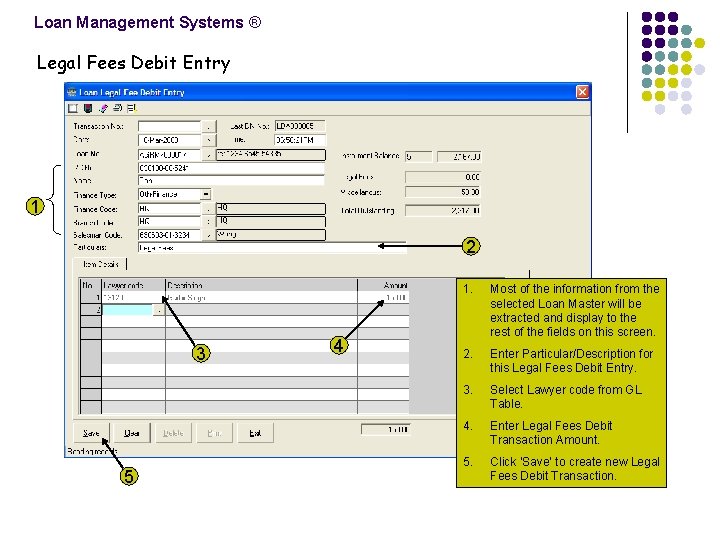The width and height of the screenshot is (720, 540).
Task: Click the Salesman Code input field
Action: [x=169, y=235]
